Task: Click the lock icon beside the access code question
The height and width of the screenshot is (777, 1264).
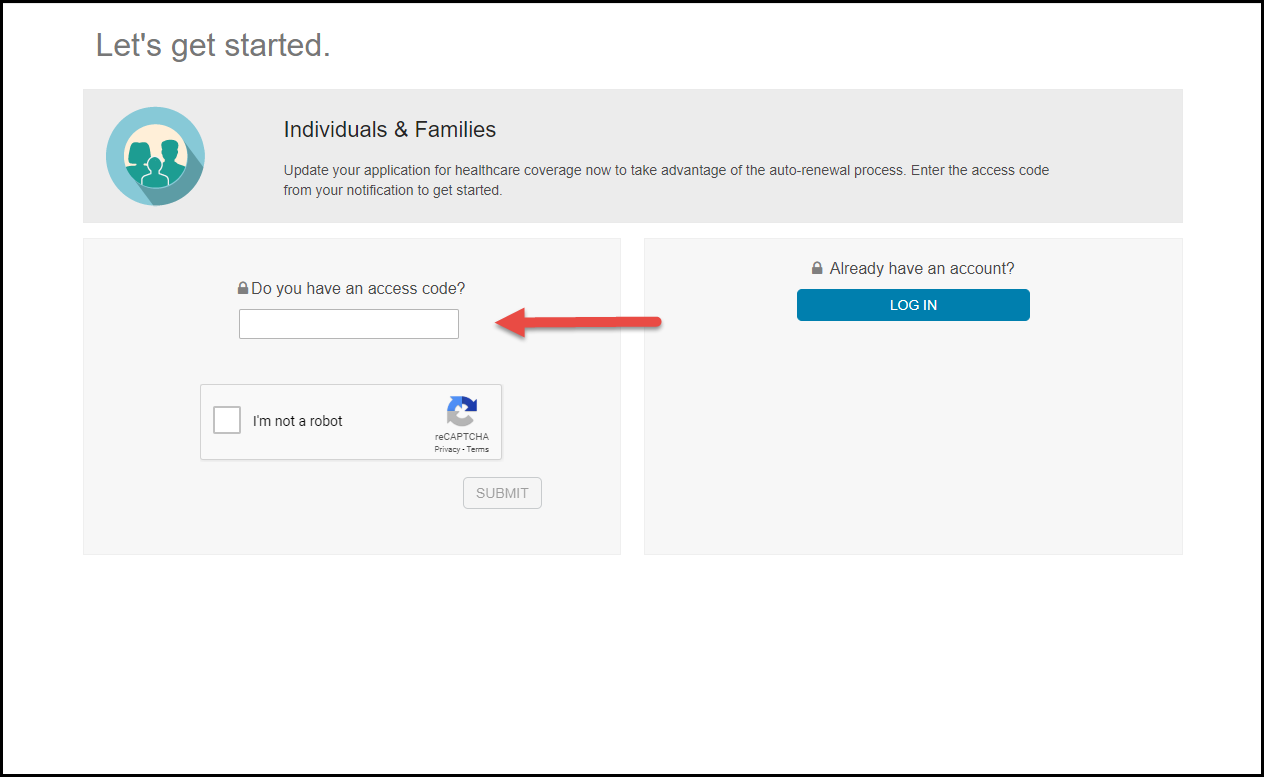Action: point(243,288)
